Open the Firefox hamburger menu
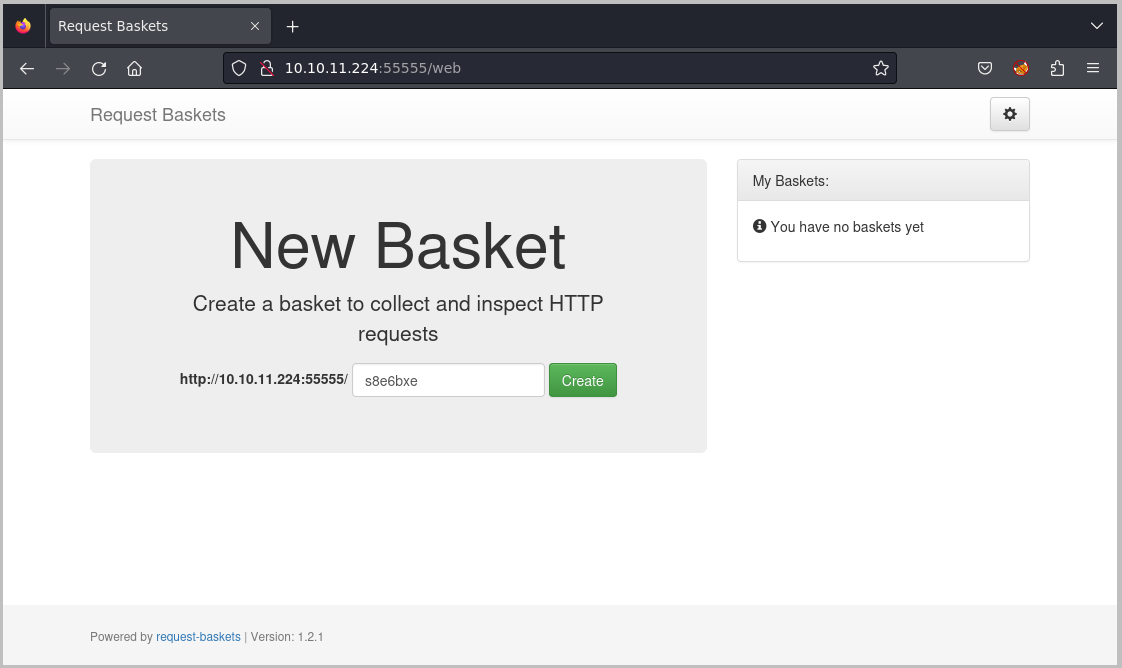This screenshot has height=668, width=1122. 1093,68
